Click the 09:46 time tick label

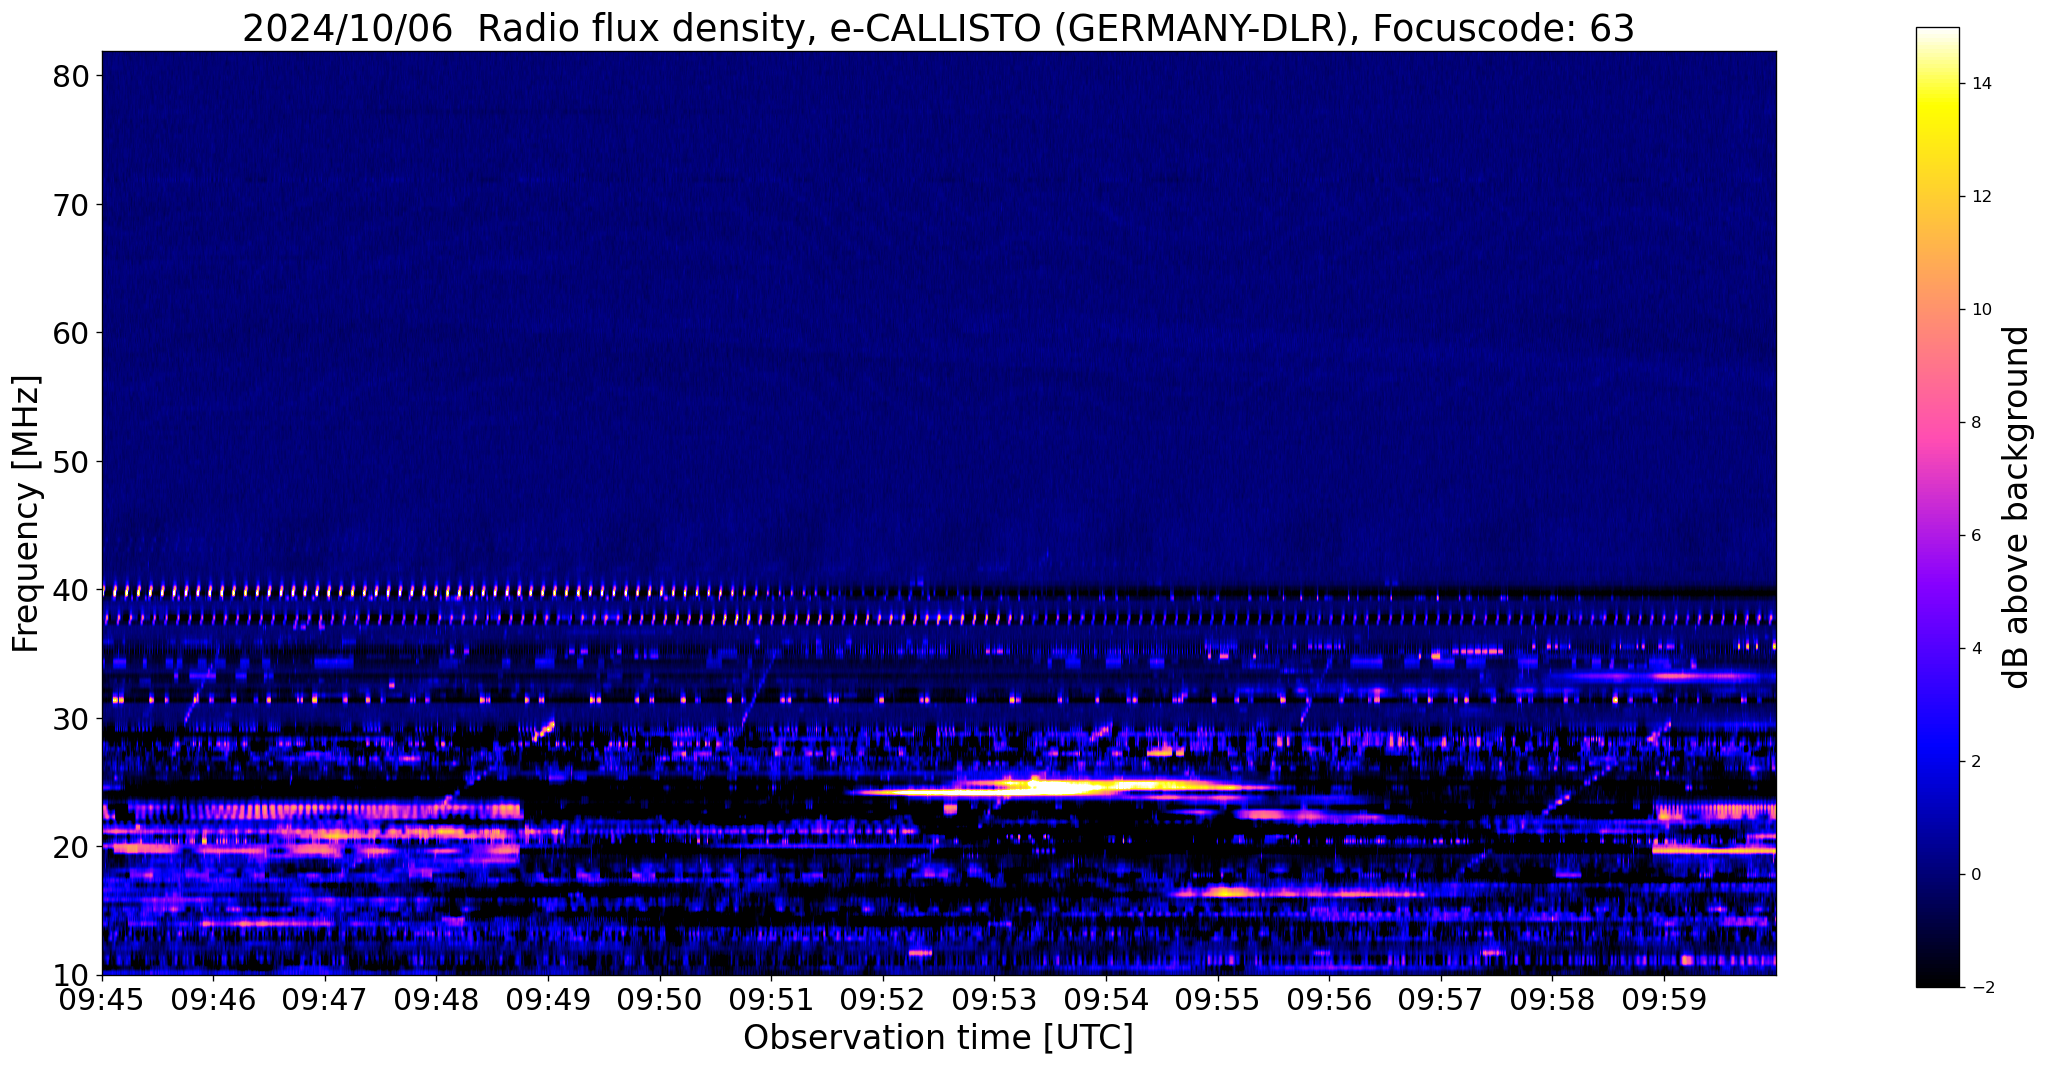pyautogui.click(x=214, y=1000)
